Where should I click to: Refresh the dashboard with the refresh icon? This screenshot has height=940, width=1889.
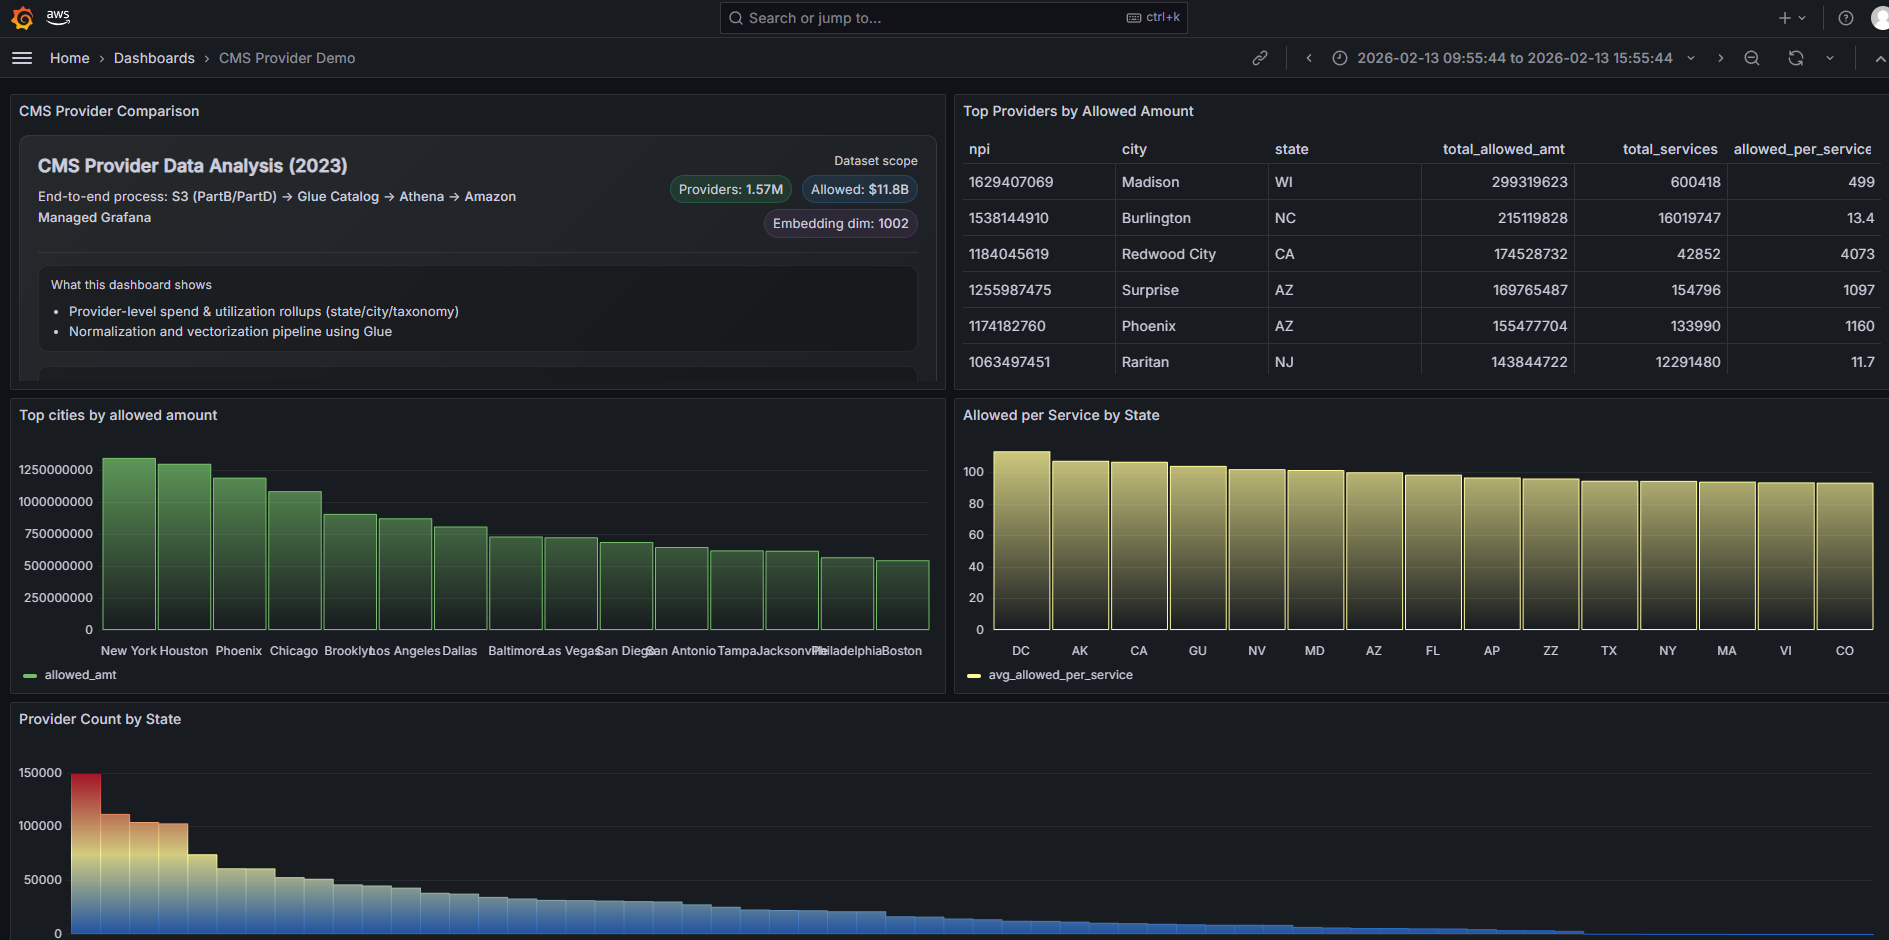click(1796, 58)
